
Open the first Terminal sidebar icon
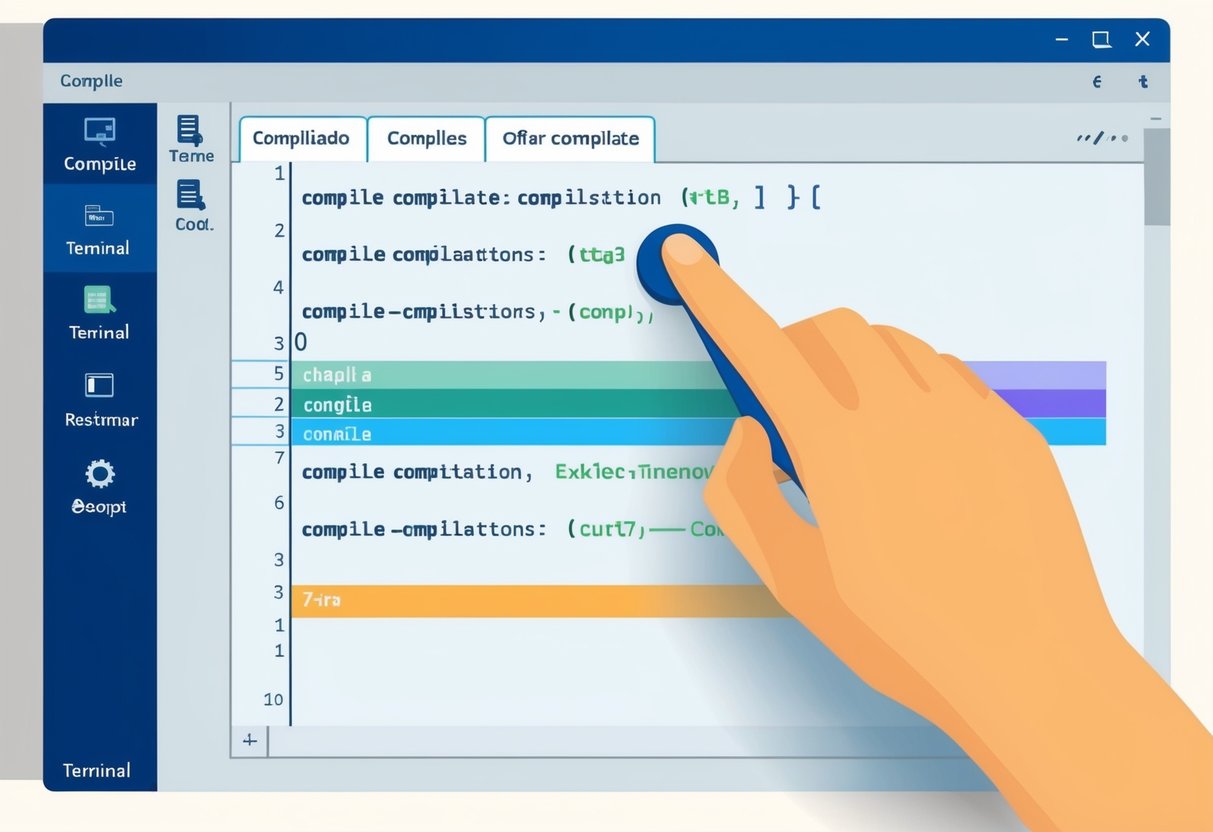tap(99, 215)
